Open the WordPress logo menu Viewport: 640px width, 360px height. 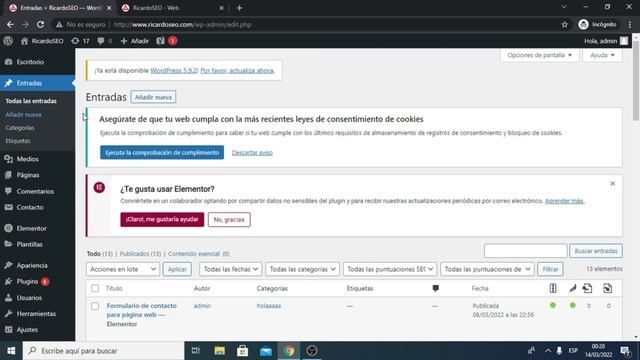click(8, 41)
